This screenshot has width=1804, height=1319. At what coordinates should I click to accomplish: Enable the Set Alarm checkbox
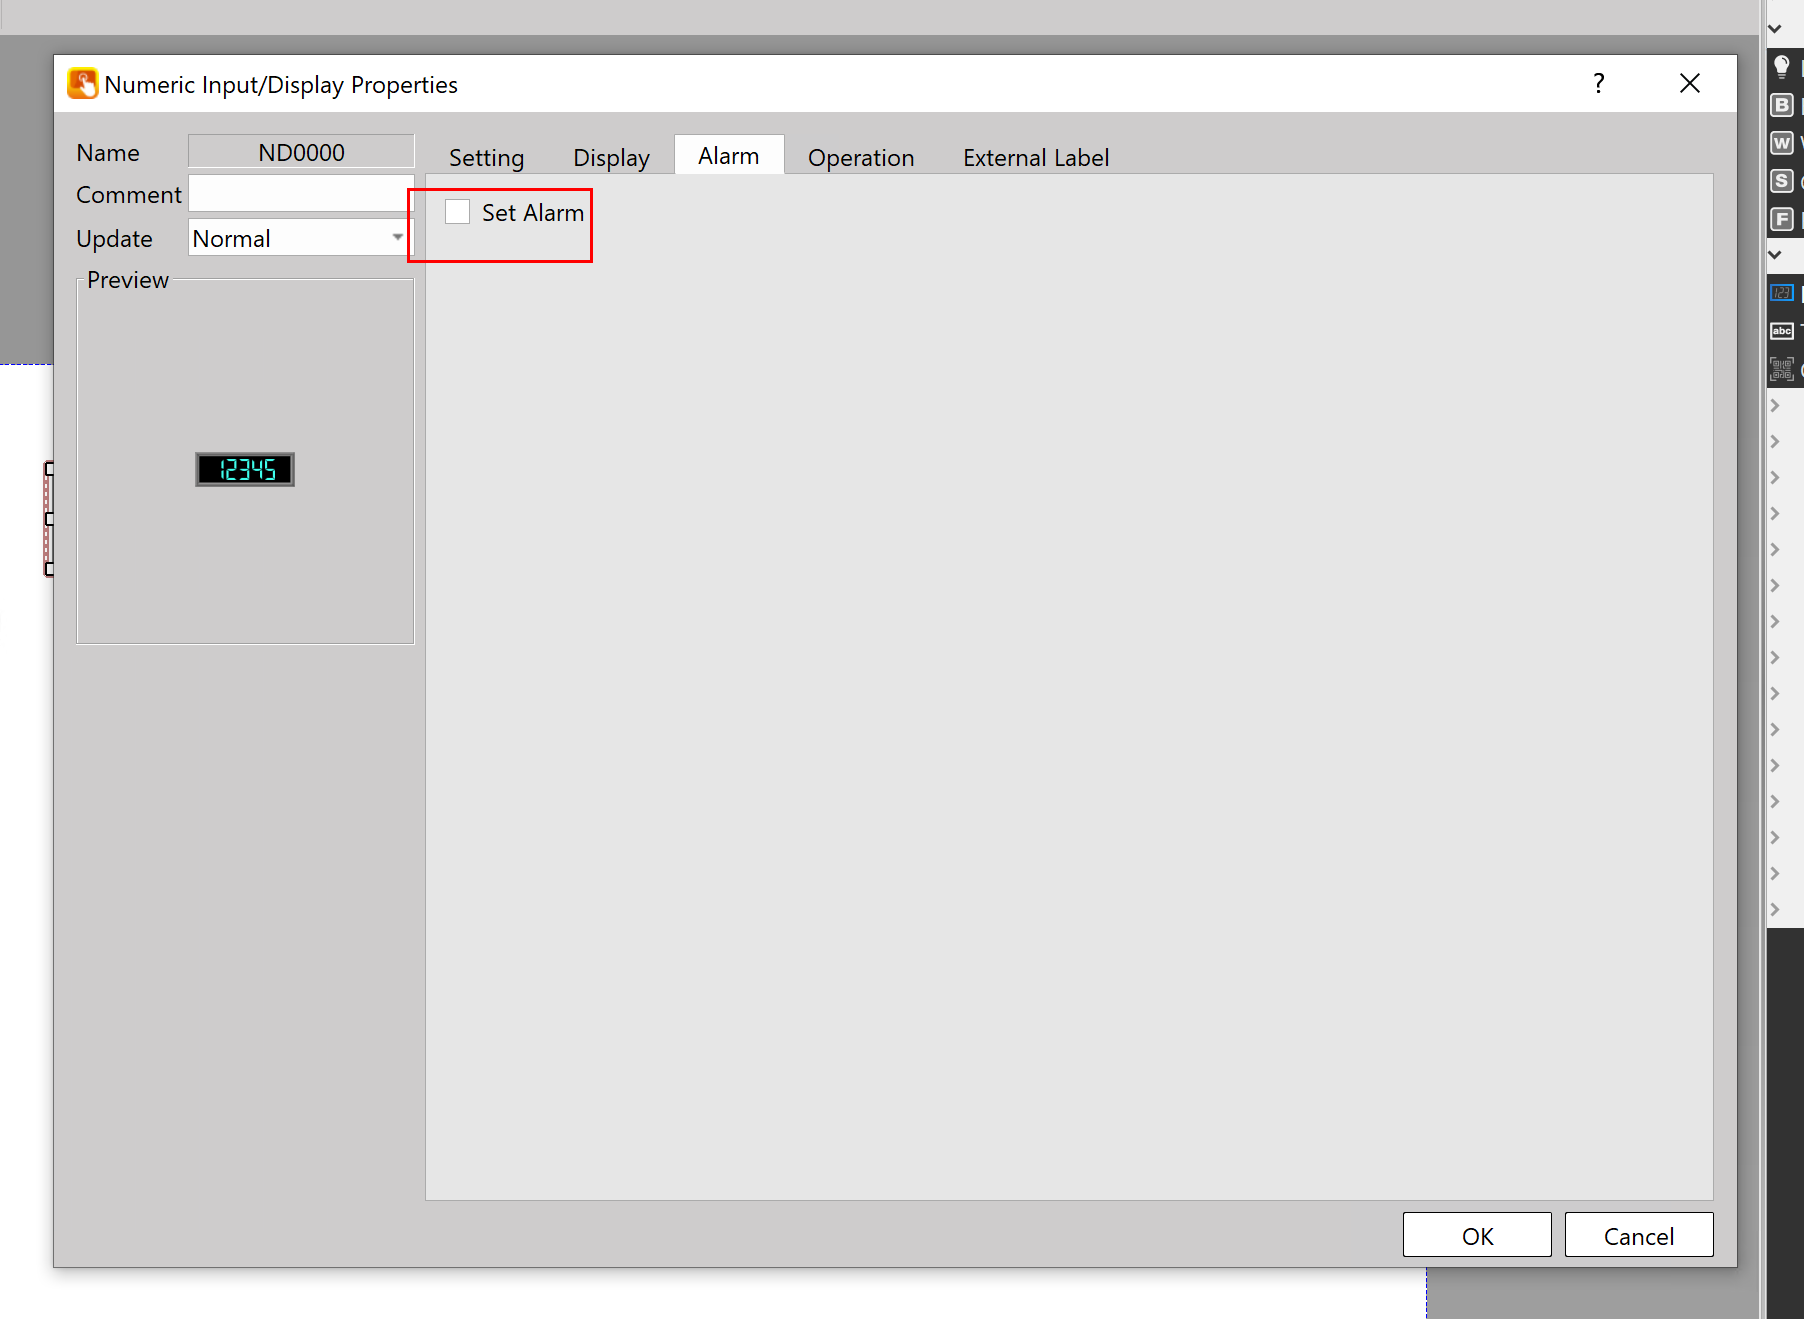click(x=458, y=212)
